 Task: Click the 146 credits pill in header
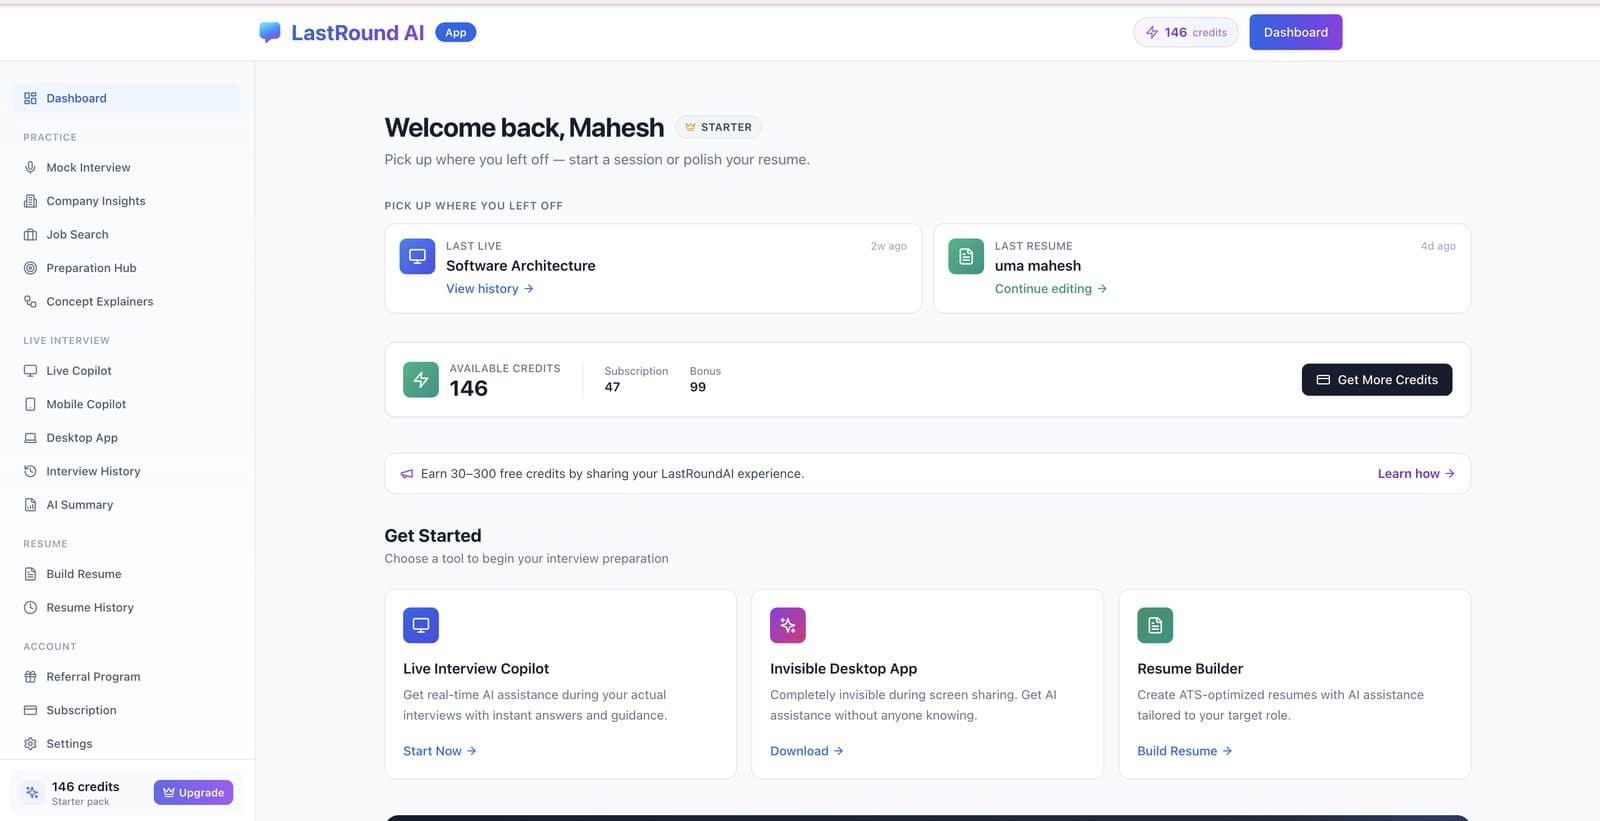click(x=1186, y=32)
